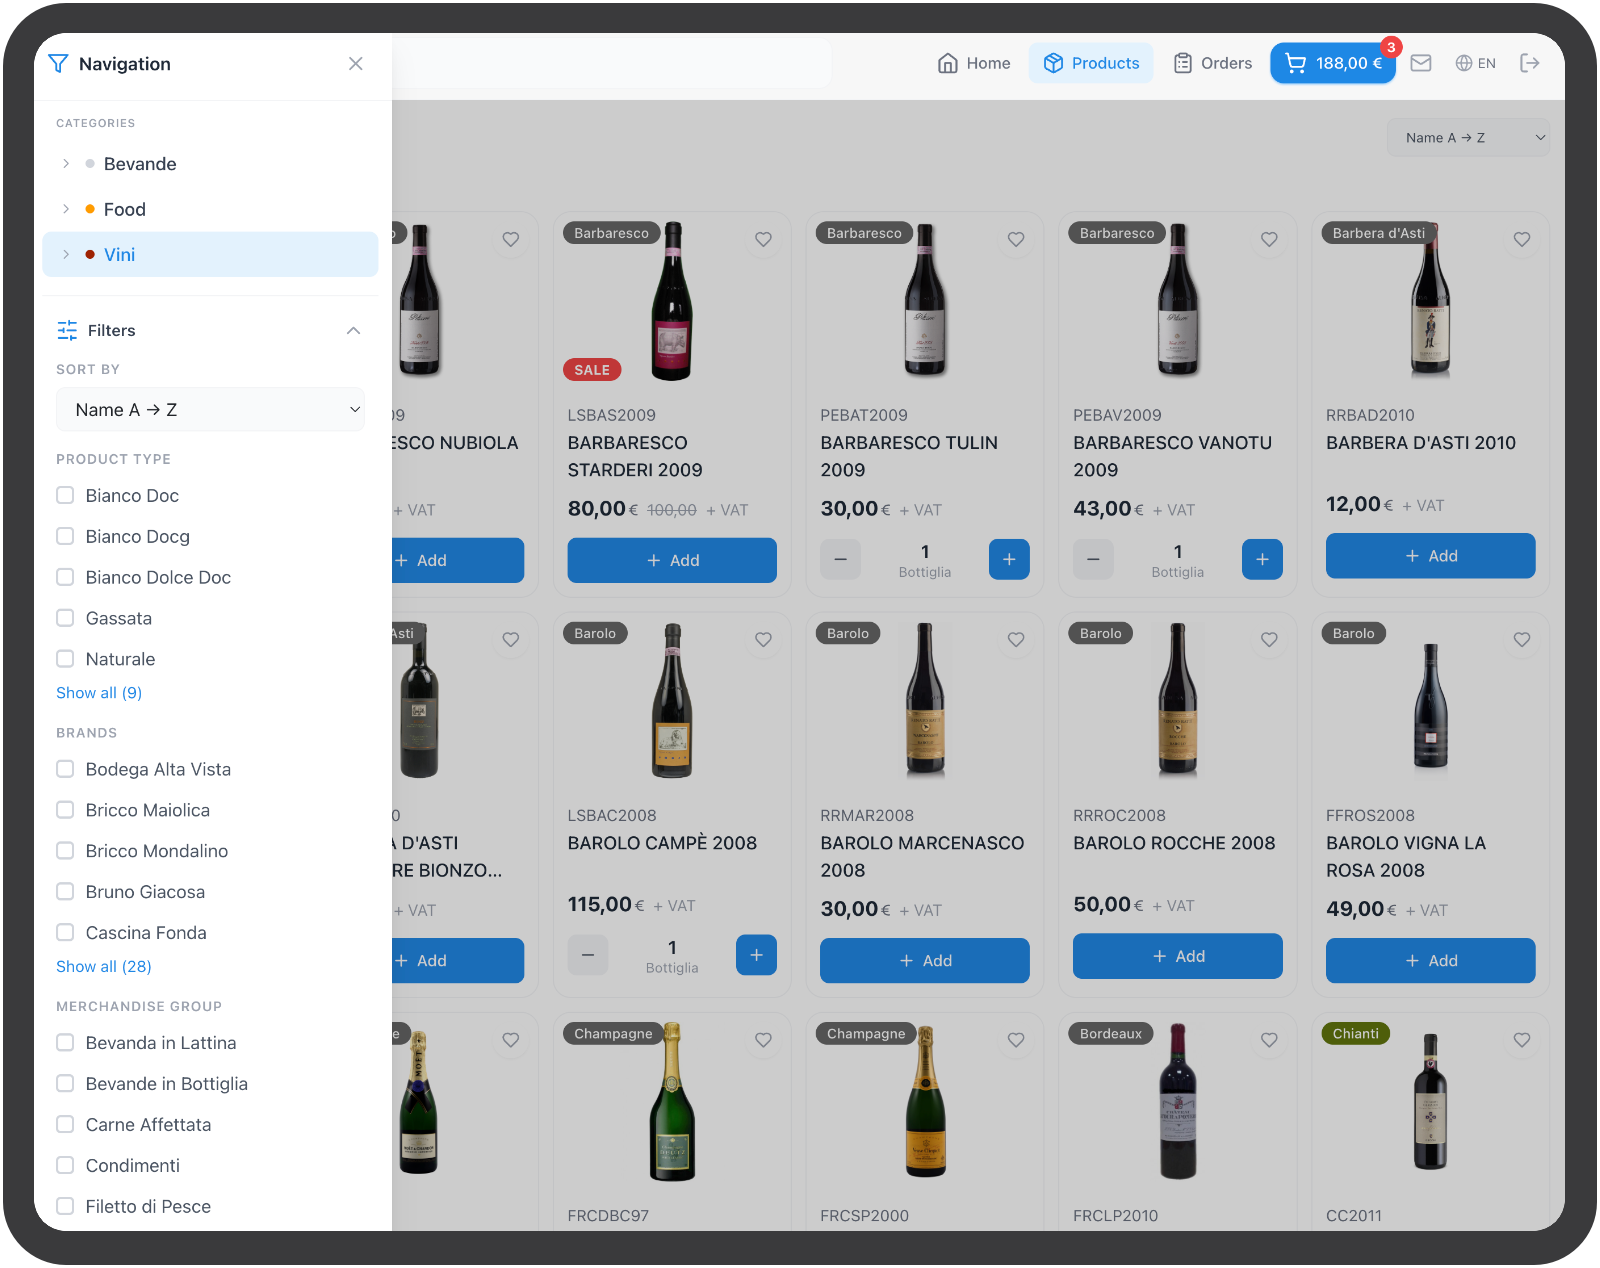Open the EN language selector

click(x=1475, y=63)
